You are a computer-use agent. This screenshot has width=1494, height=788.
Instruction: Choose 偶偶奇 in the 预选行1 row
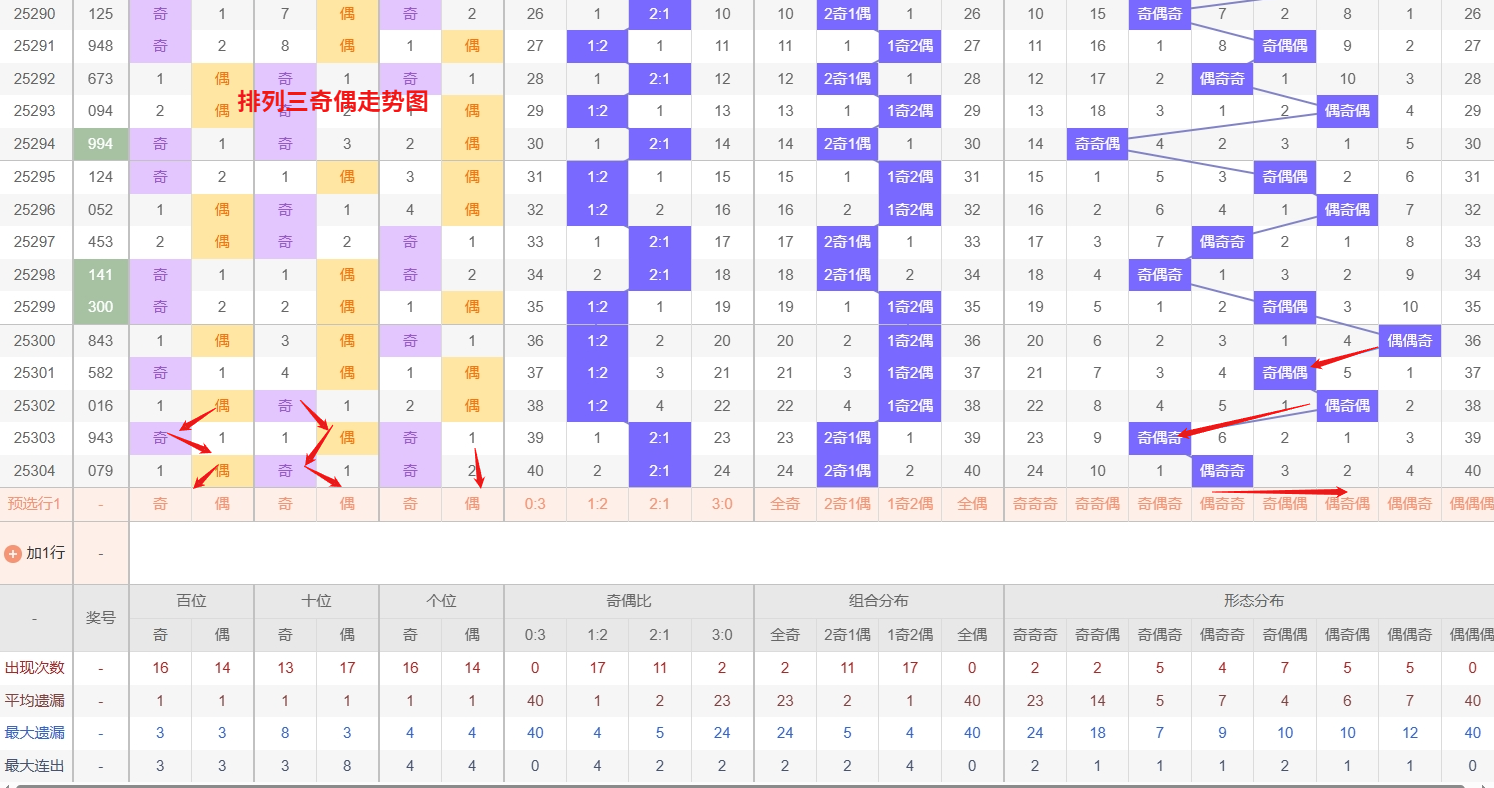coord(1410,504)
